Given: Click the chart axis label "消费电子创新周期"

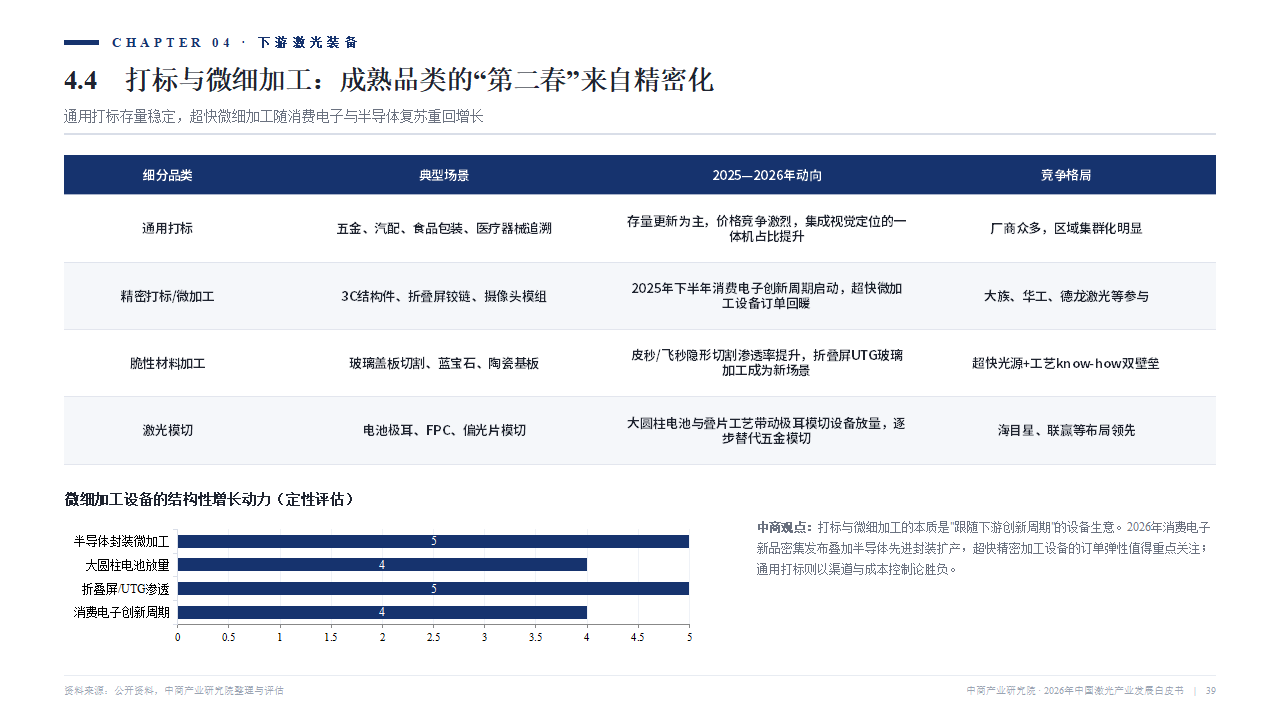Looking at the screenshot, I should pos(121,612).
